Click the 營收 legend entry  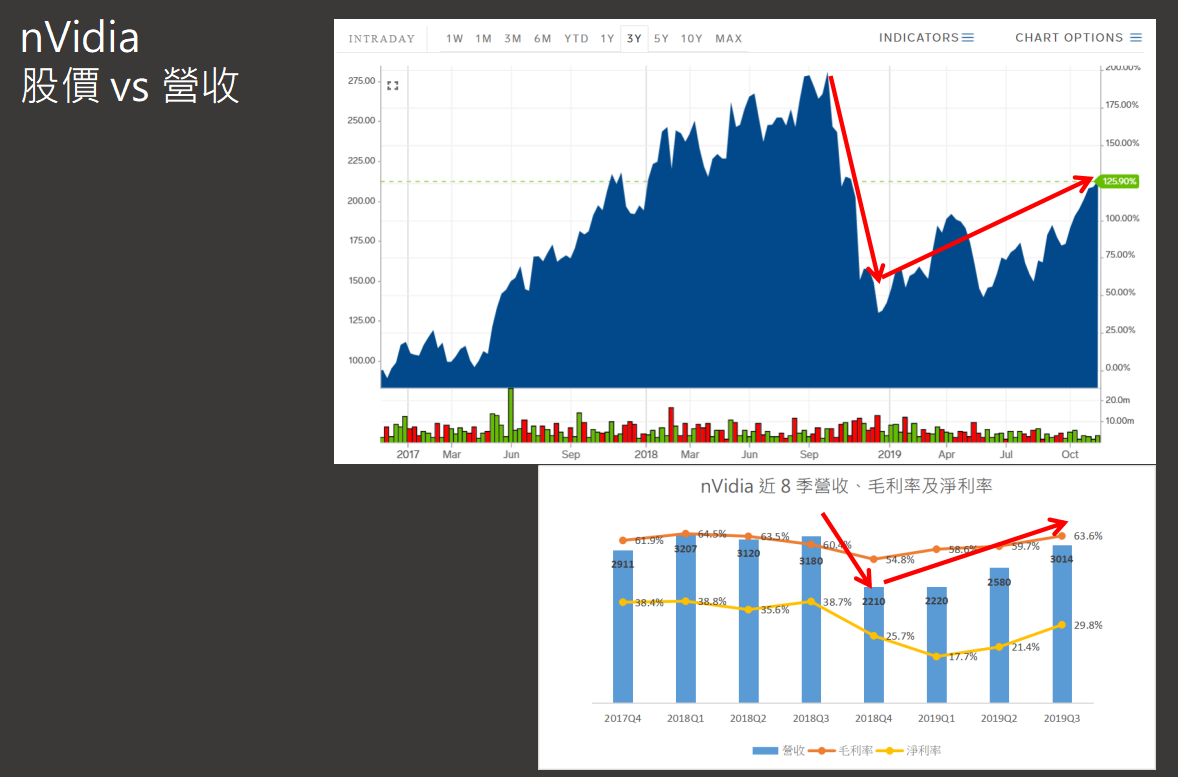point(778,750)
